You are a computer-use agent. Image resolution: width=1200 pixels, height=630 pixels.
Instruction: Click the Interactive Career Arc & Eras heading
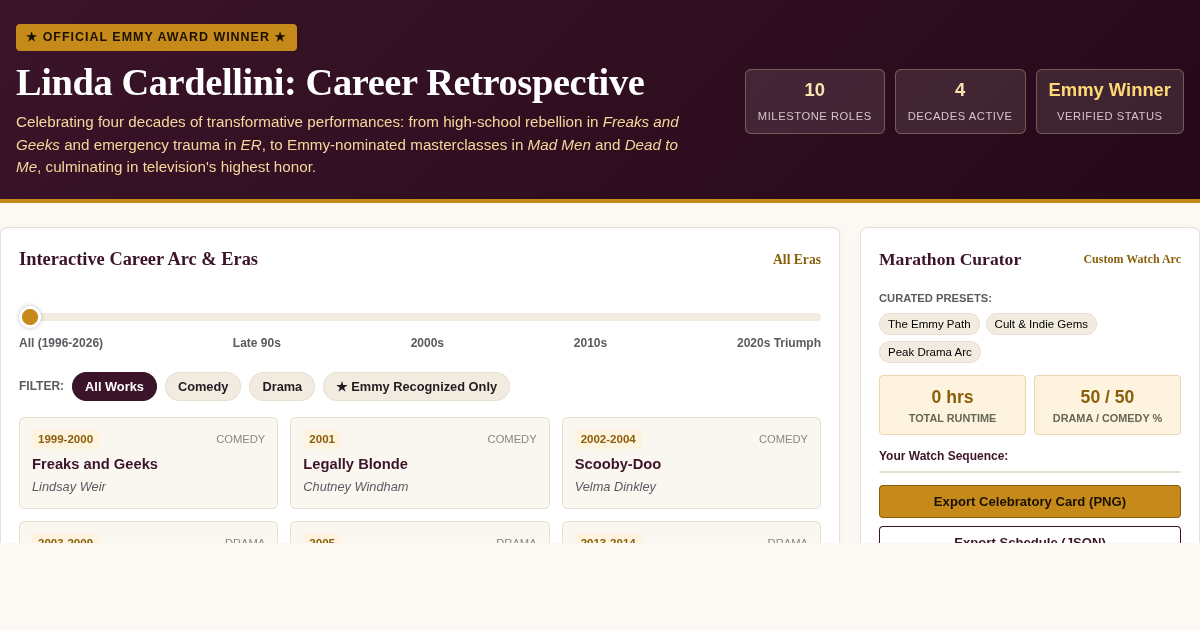[x=138, y=259]
